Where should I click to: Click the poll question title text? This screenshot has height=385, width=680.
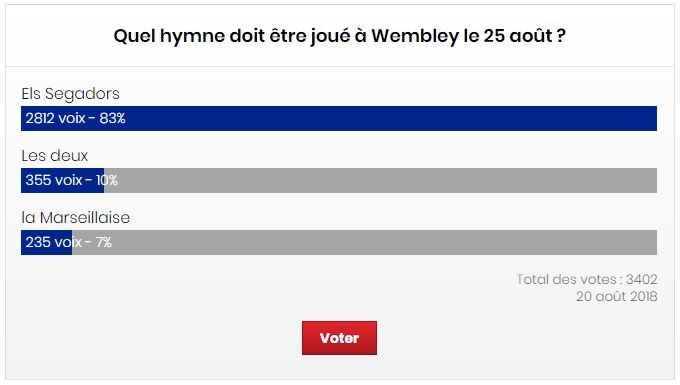pyautogui.click(x=340, y=36)
